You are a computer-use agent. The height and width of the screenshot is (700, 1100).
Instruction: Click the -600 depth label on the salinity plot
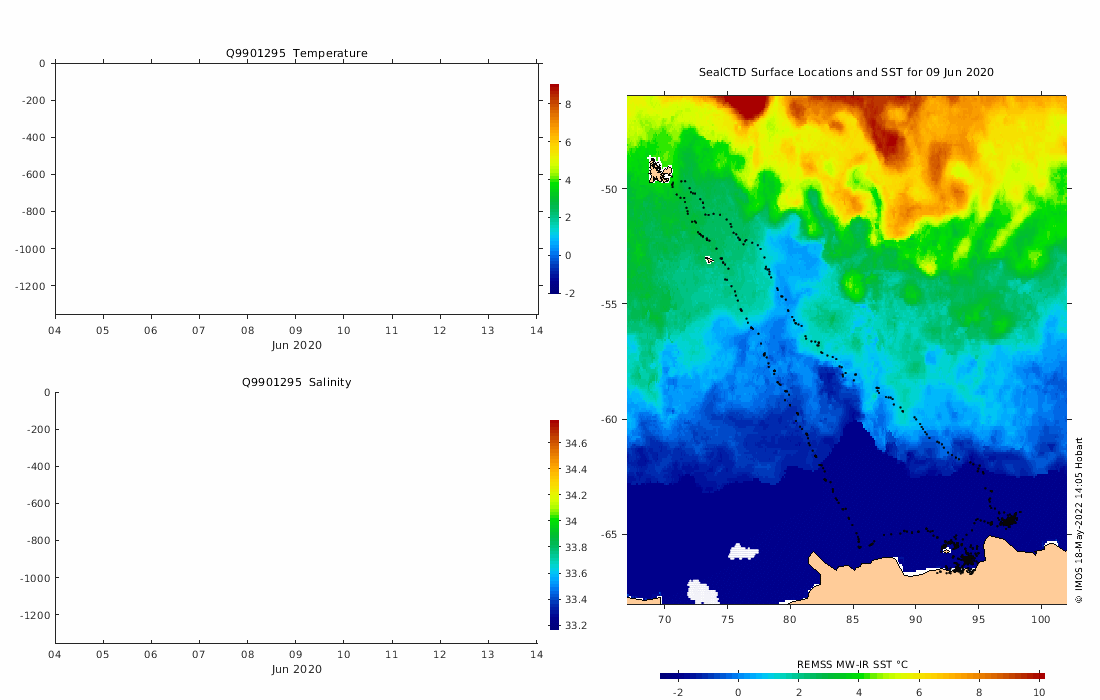(x=39, y=504)
